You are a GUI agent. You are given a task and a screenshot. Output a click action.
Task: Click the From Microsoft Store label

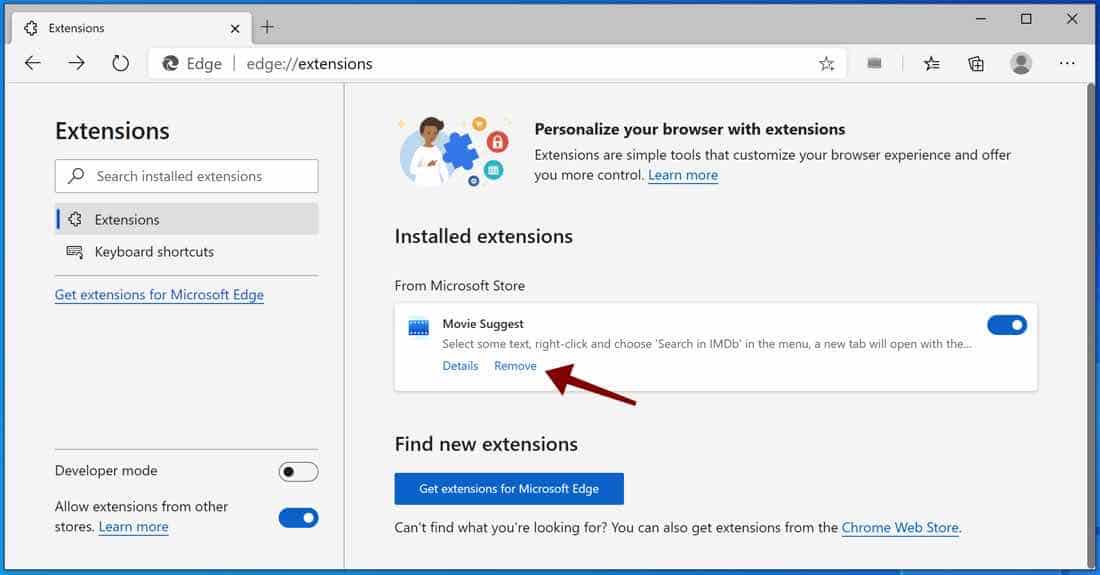[460, 285]
